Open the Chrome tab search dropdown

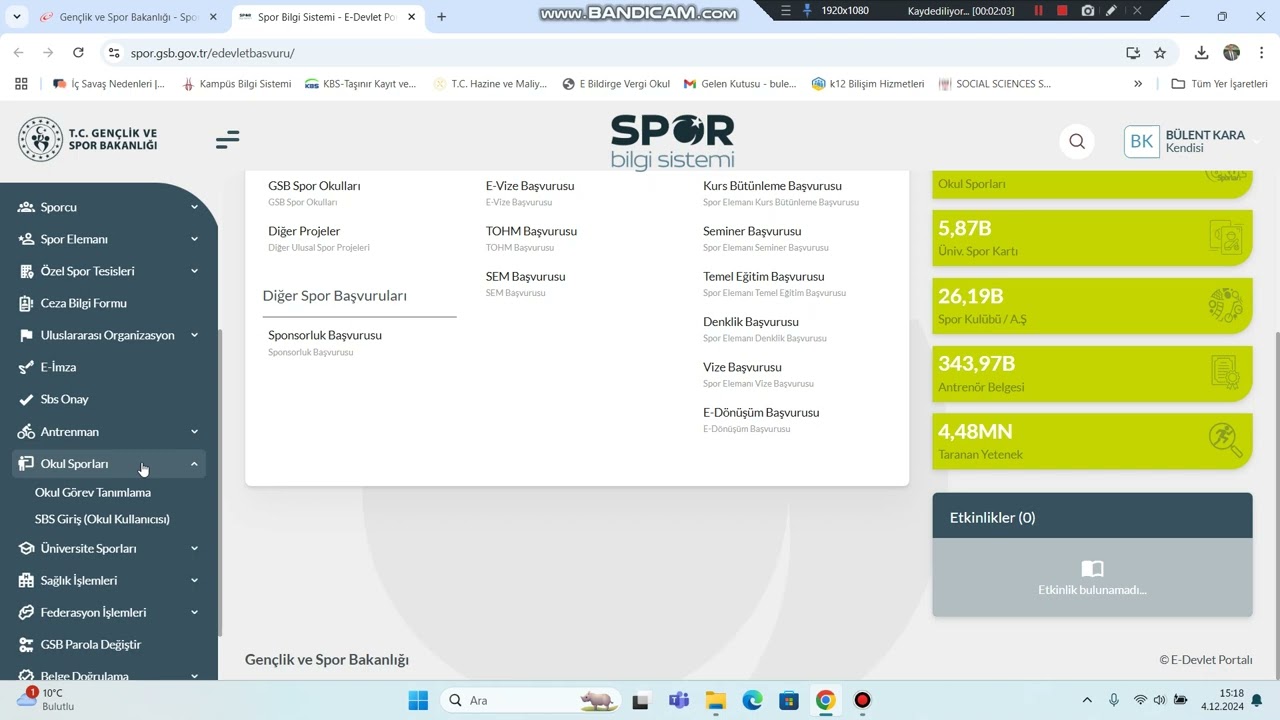[x=16, y=17]
